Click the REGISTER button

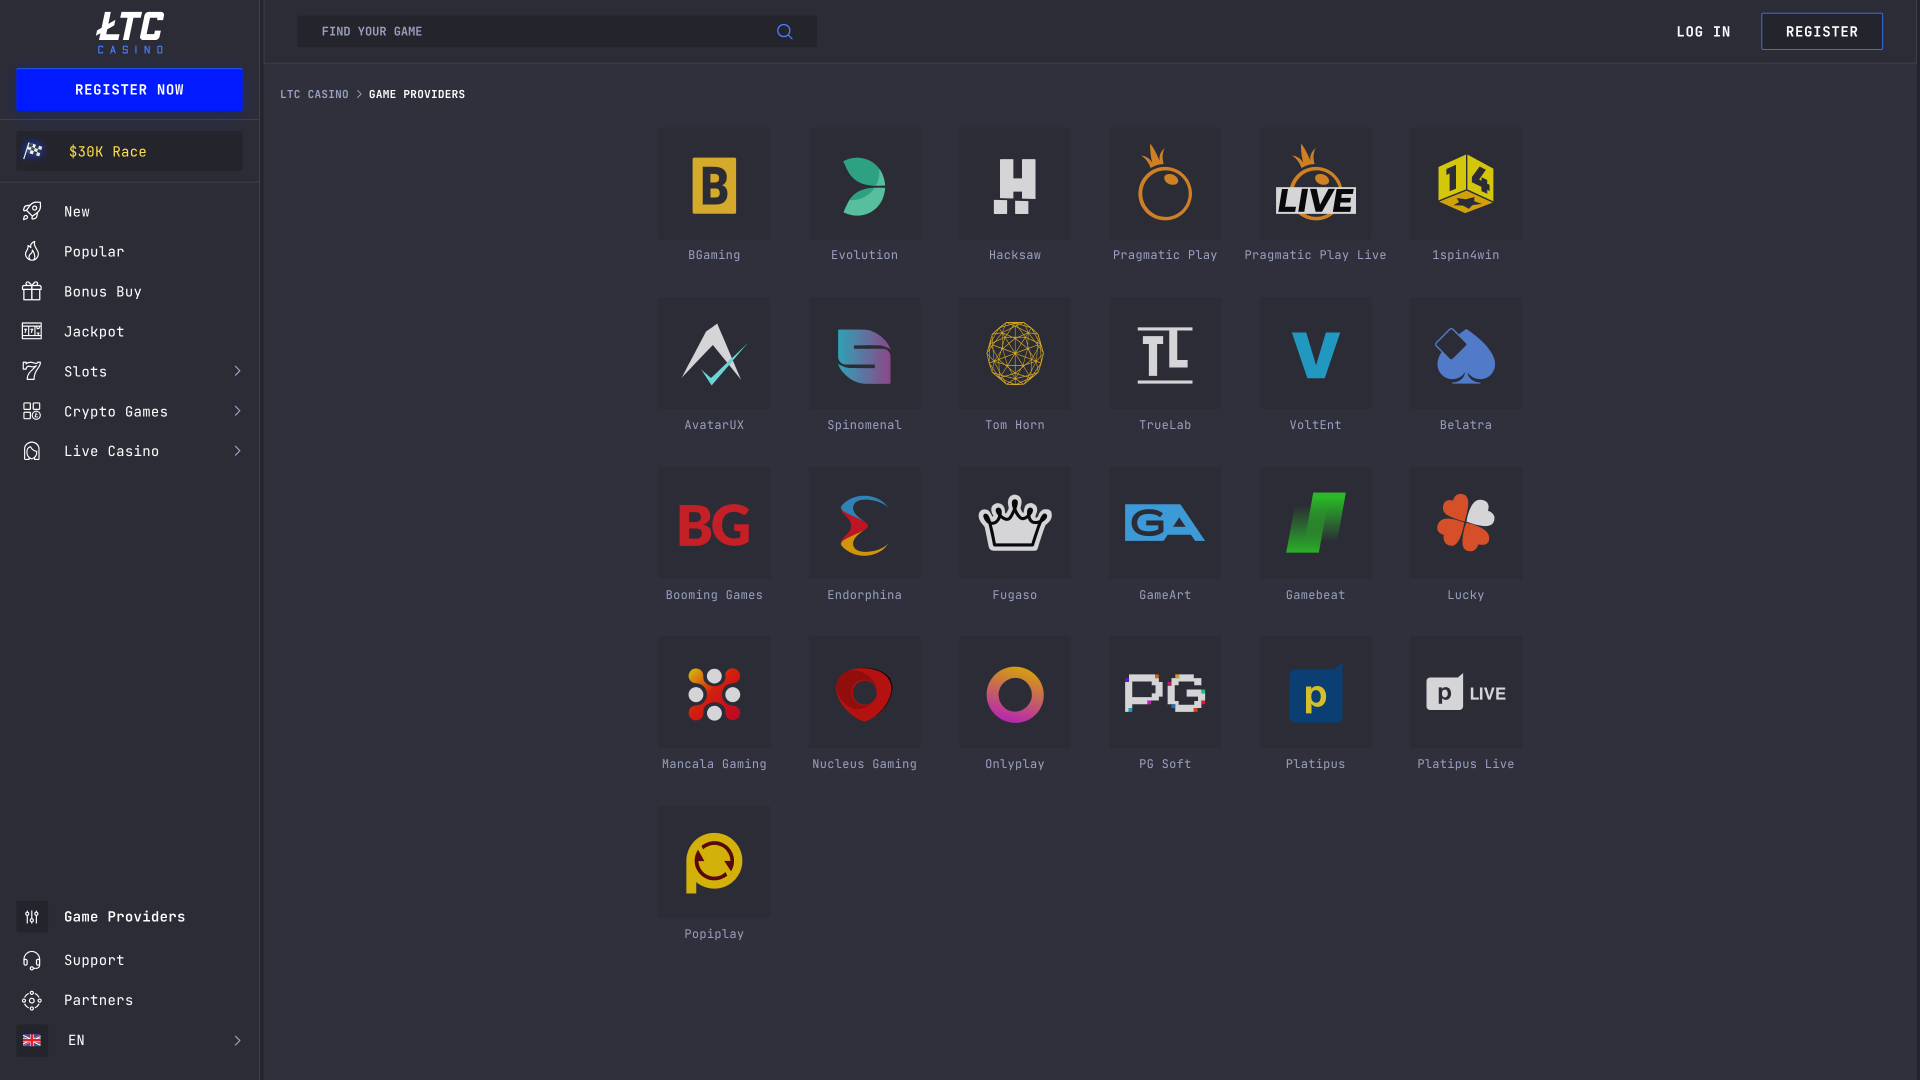pyautogui.click(x=1822, y=31)
